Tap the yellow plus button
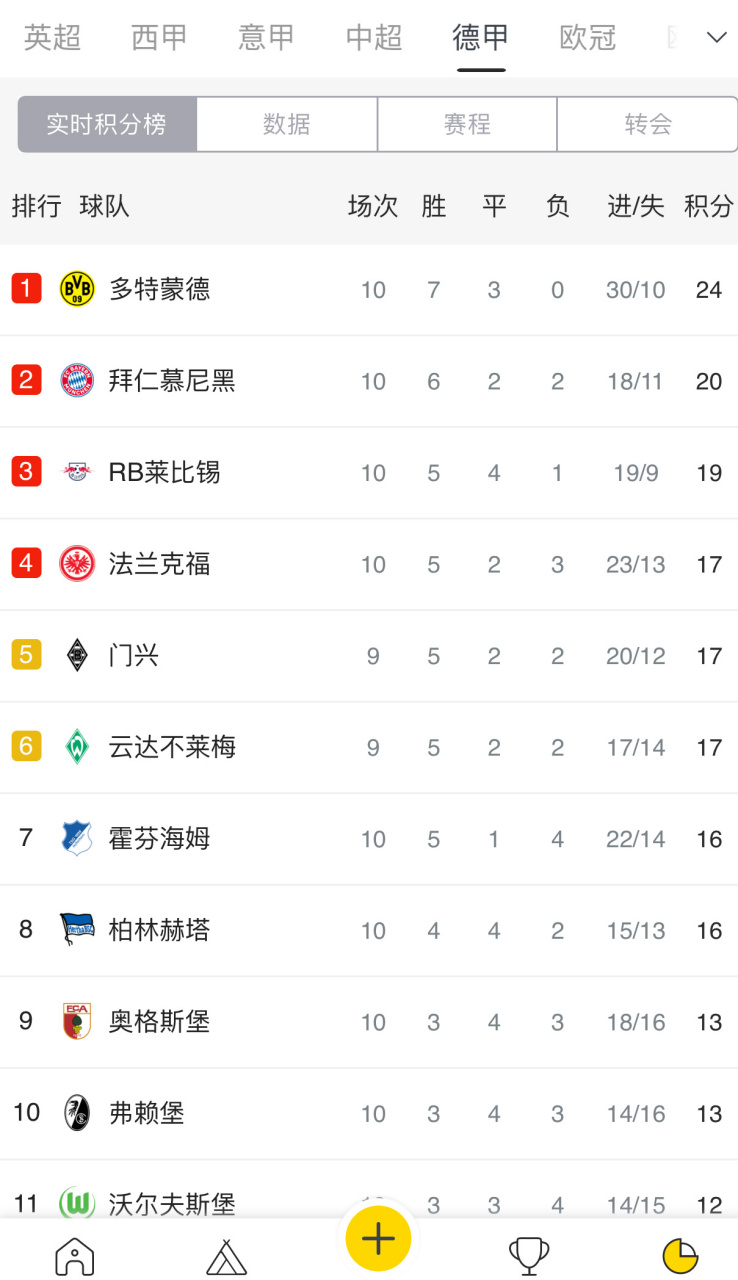738x1280 pixels. click(x=377, y=1240)
